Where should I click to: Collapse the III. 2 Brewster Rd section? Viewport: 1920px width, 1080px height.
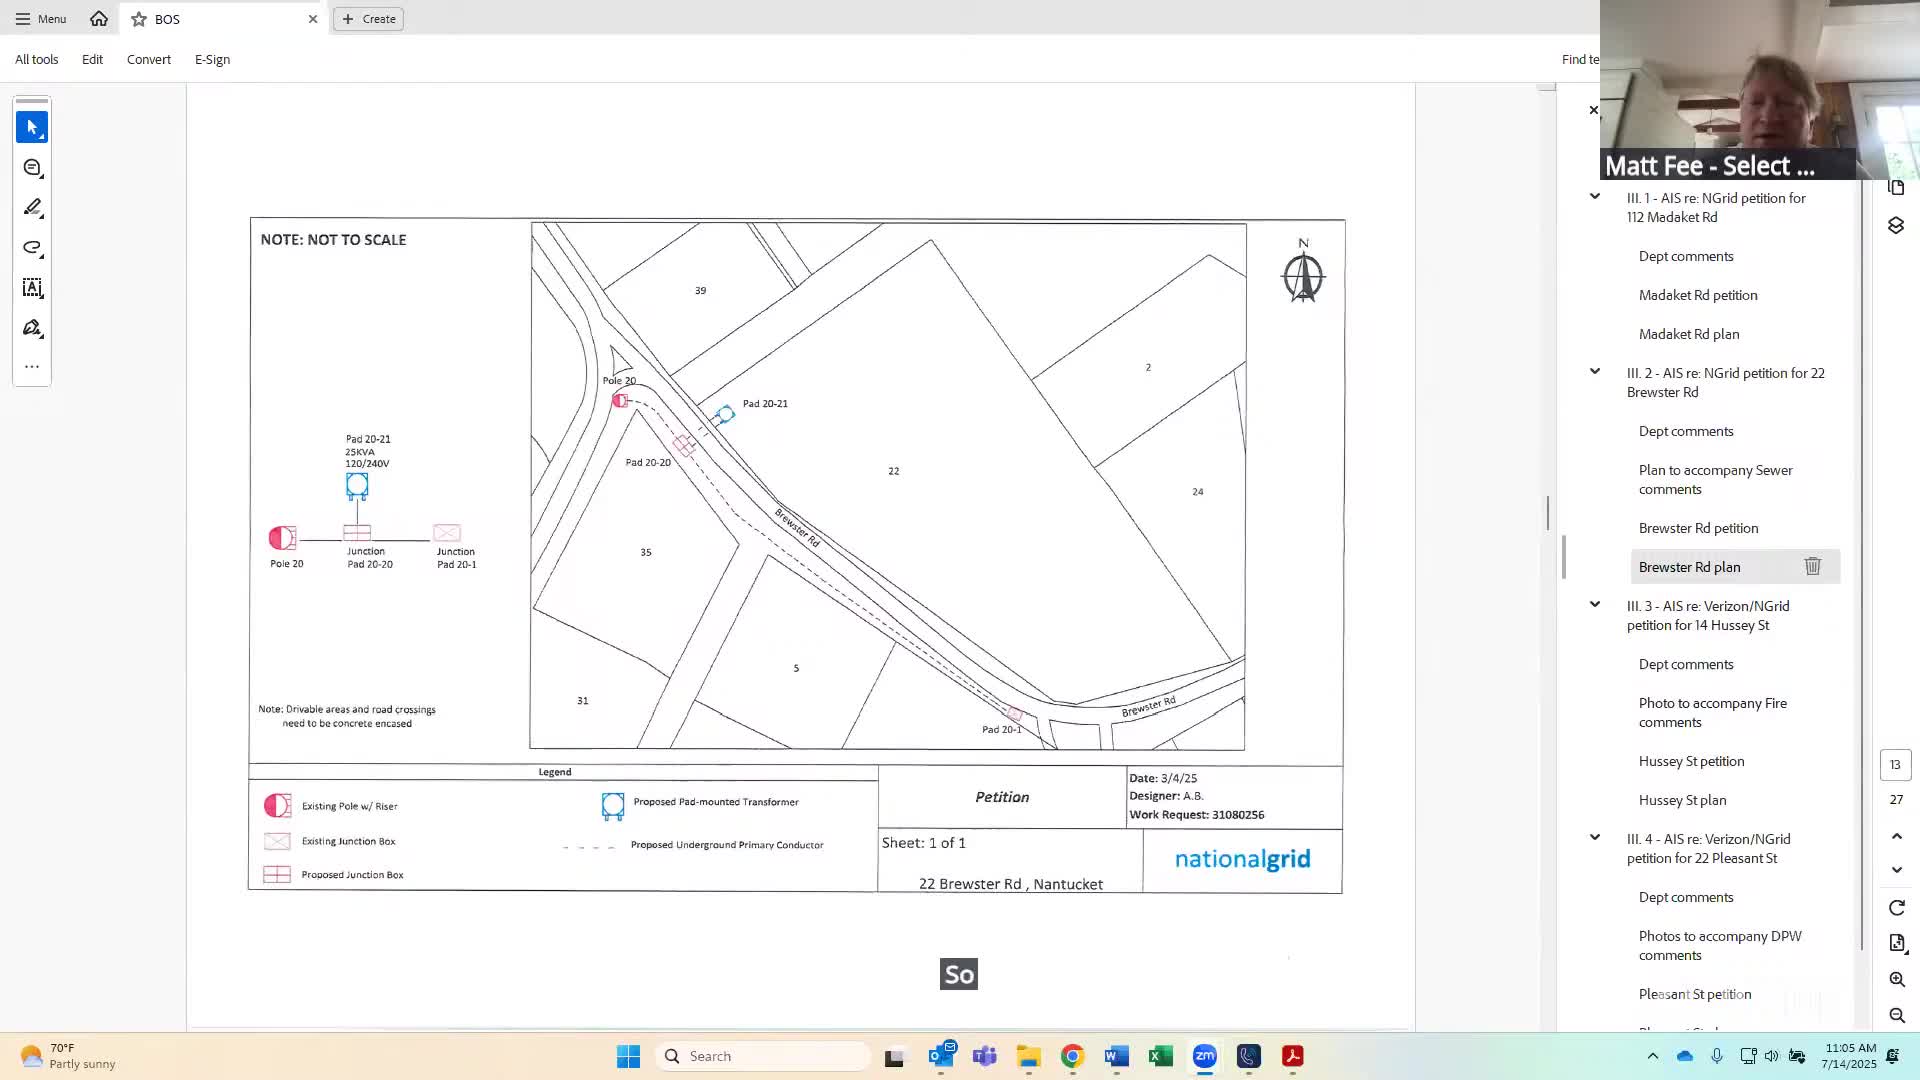tap(1595, 372)
